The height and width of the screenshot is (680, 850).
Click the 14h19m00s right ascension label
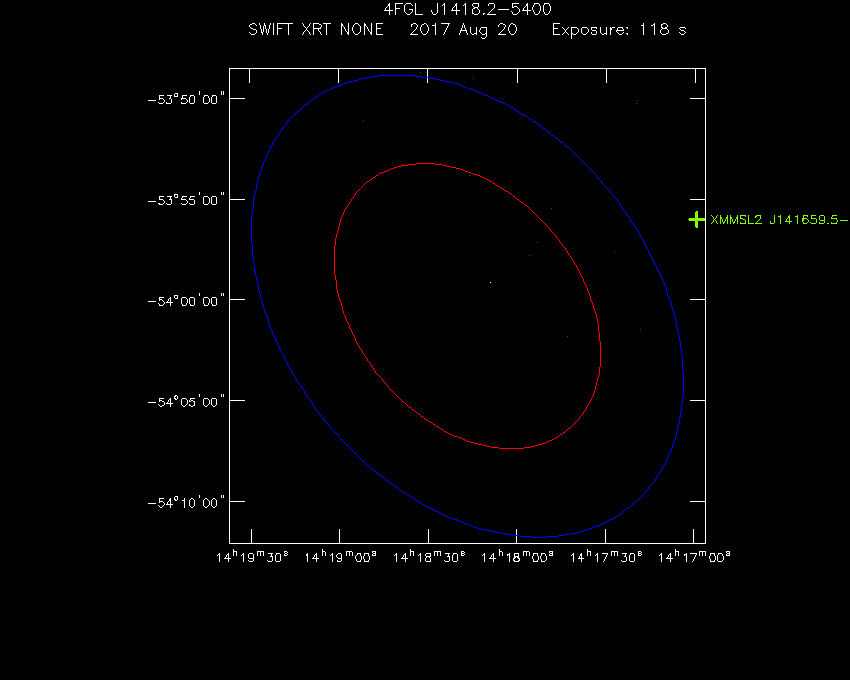(x=340, y=557)
